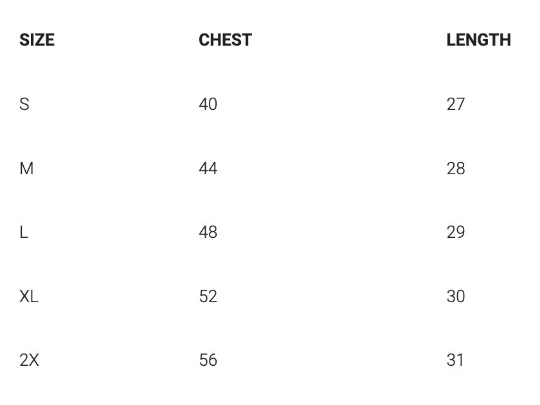Click the LENGTH column header

coord(479,40)
